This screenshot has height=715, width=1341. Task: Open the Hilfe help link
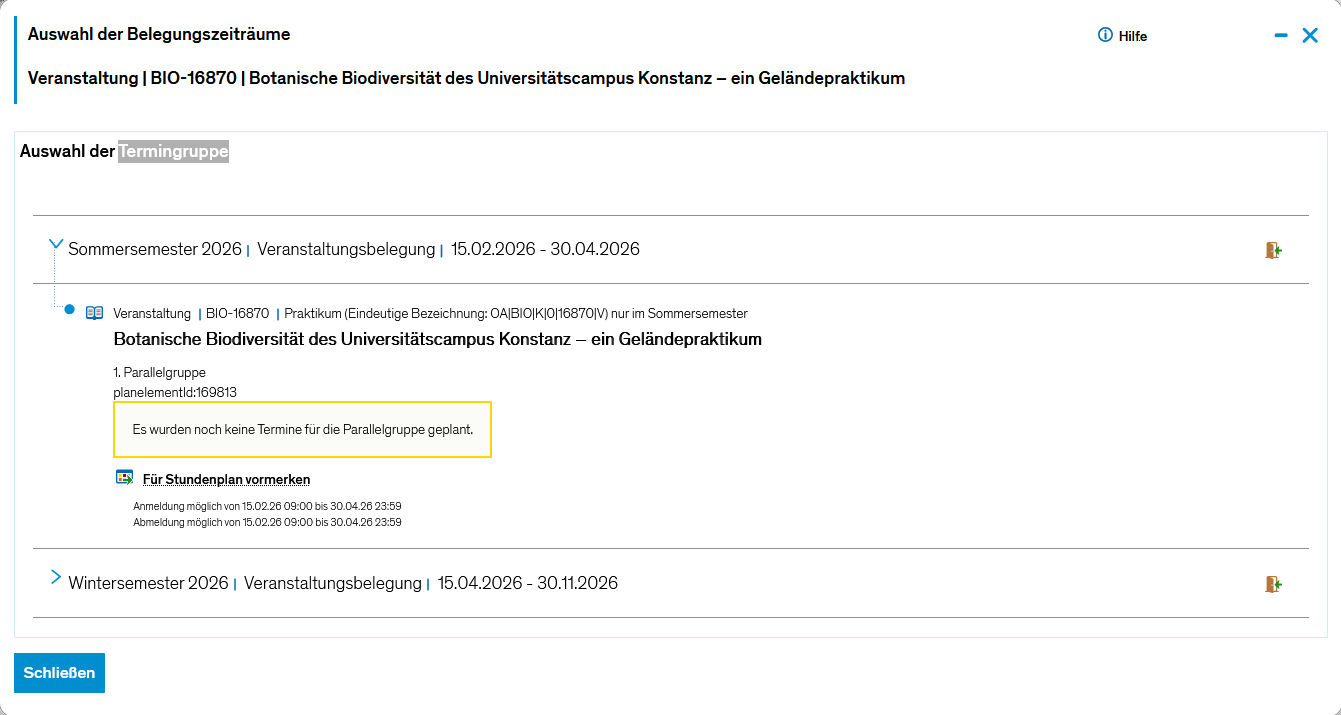tap(1132, 36)
